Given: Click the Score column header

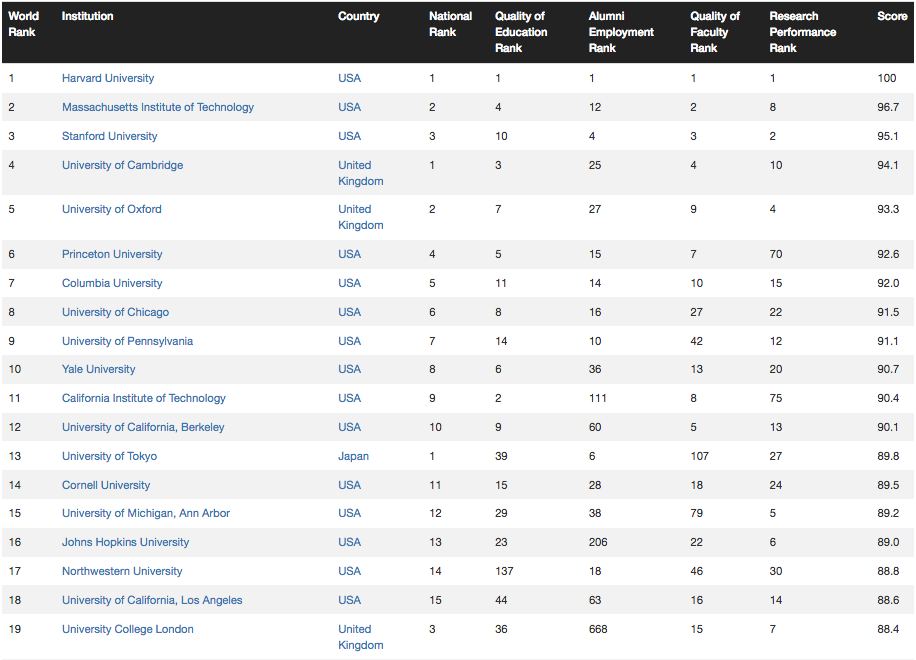Looking at the screenshot, I should (892, 16).
